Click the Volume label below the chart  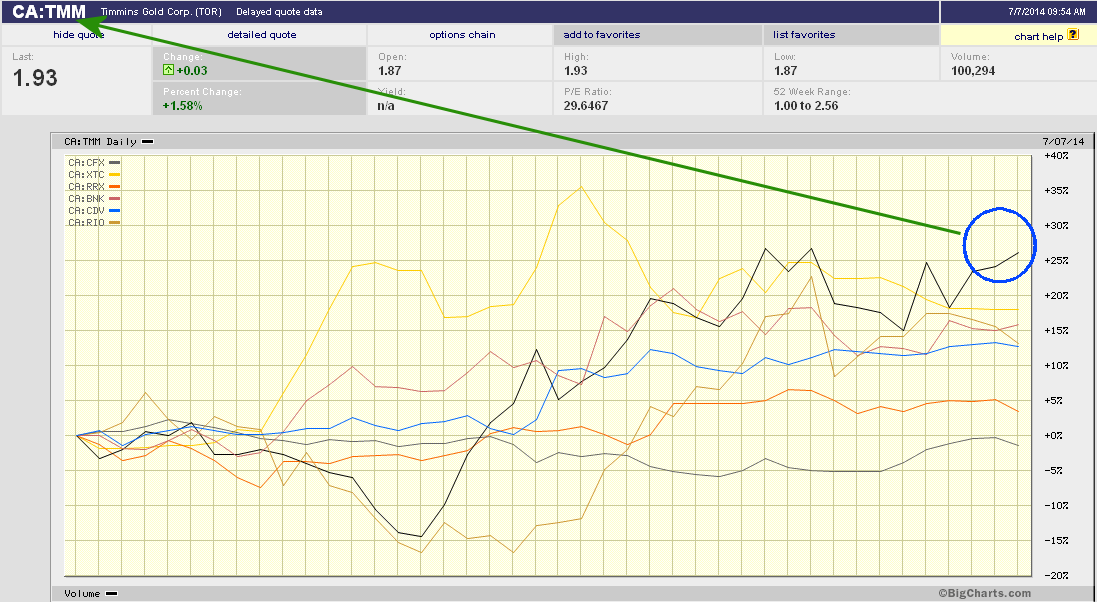click(83, 594)
